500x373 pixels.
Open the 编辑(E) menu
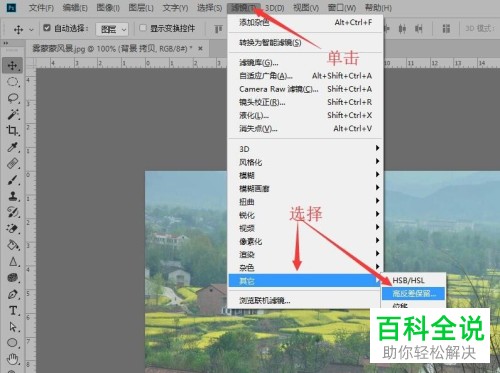75,8
